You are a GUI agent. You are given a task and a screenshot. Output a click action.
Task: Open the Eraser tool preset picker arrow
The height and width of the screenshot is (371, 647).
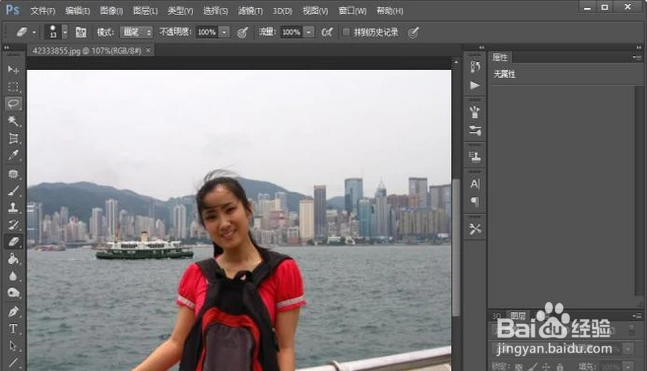click(x=34, y=32)
